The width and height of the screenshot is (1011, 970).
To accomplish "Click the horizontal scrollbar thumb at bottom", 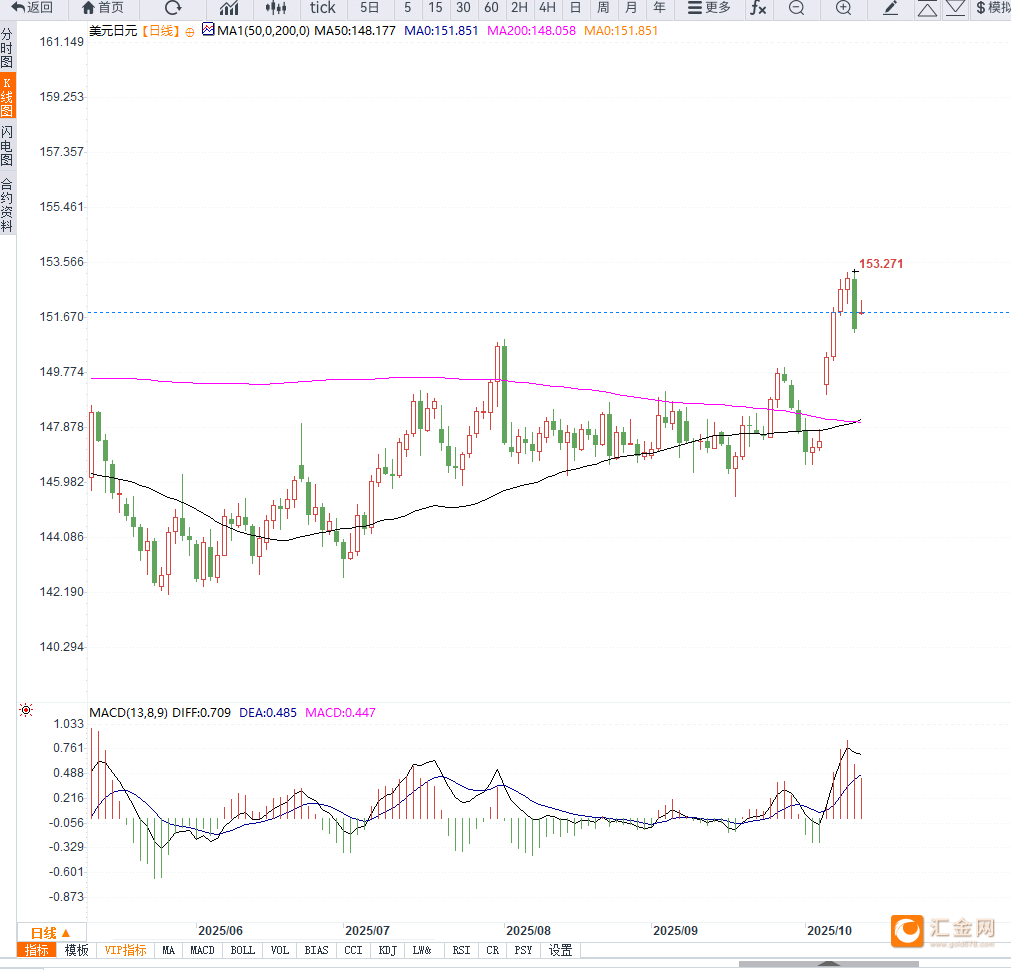I will pyautogui.click(x=829, y=964).
